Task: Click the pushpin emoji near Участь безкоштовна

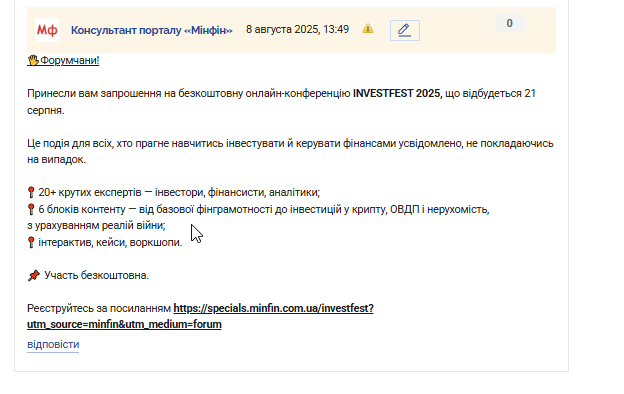Action: coord(34,275)
